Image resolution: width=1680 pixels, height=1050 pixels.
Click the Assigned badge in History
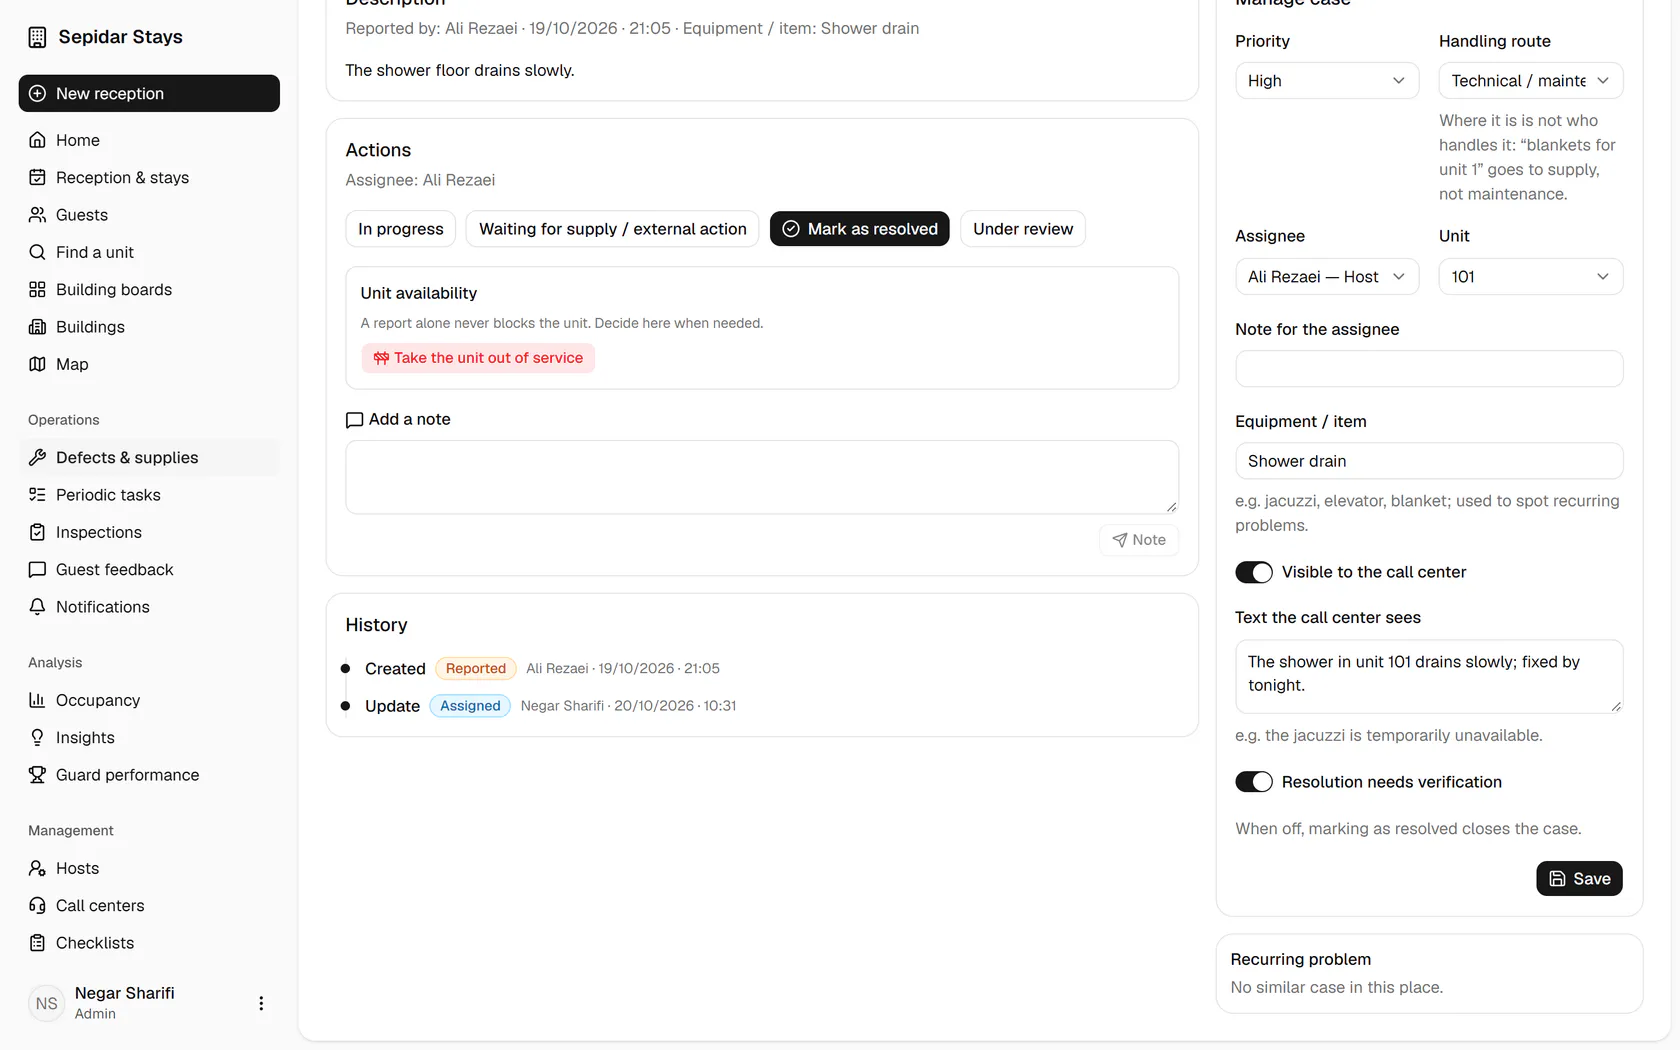470,706
